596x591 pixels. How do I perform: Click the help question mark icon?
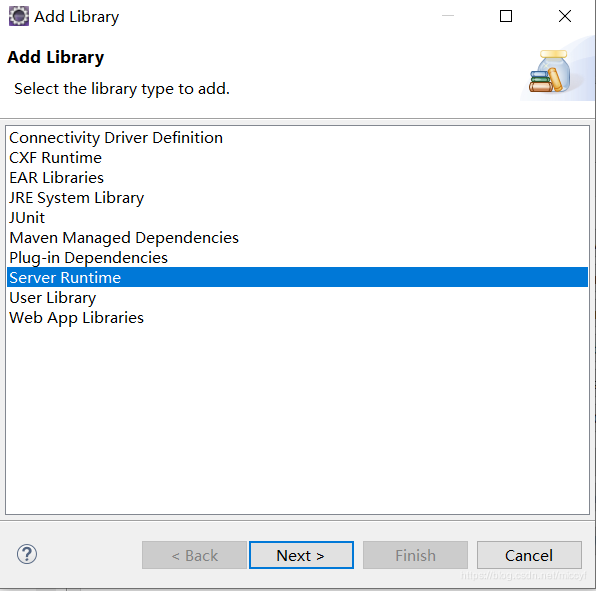pos(27,554)
